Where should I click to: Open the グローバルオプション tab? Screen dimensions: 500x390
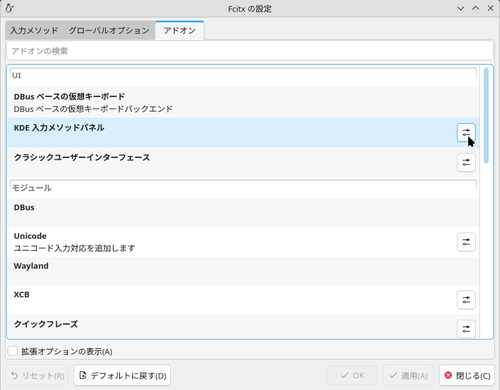click(109, 31)
